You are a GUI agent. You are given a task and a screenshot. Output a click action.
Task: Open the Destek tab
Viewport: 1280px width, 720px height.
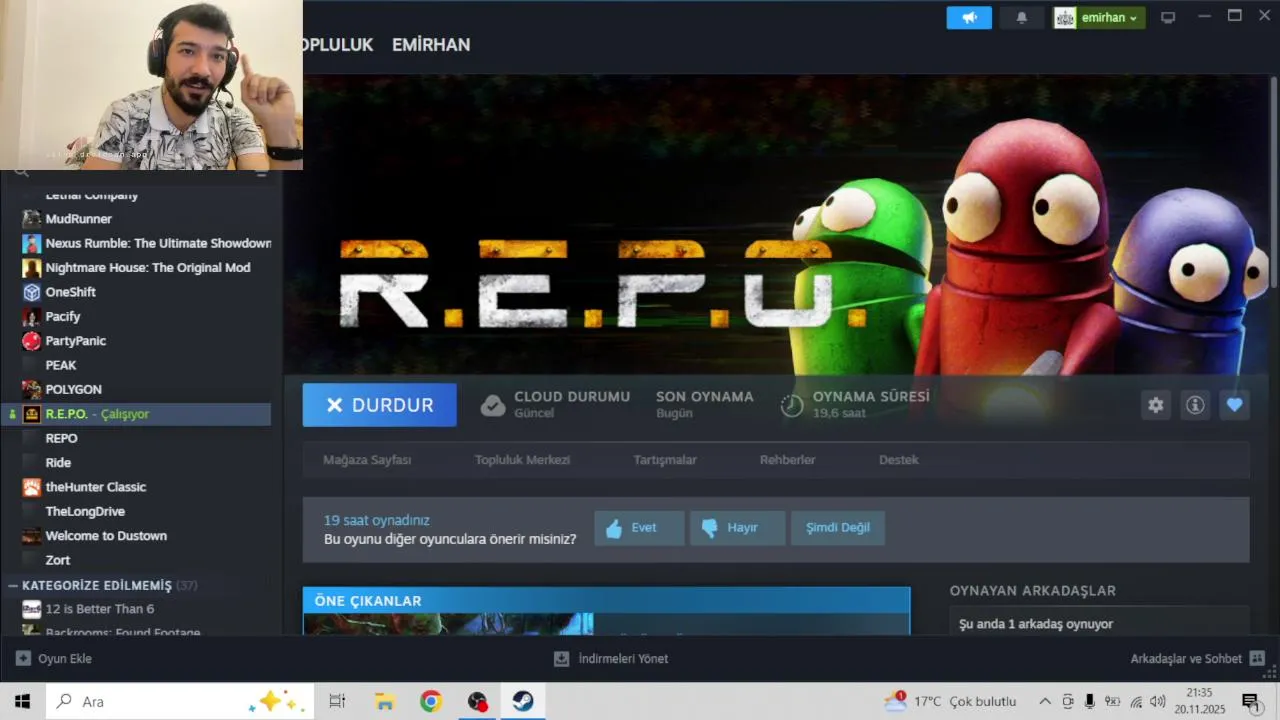(x=899, y=460)
